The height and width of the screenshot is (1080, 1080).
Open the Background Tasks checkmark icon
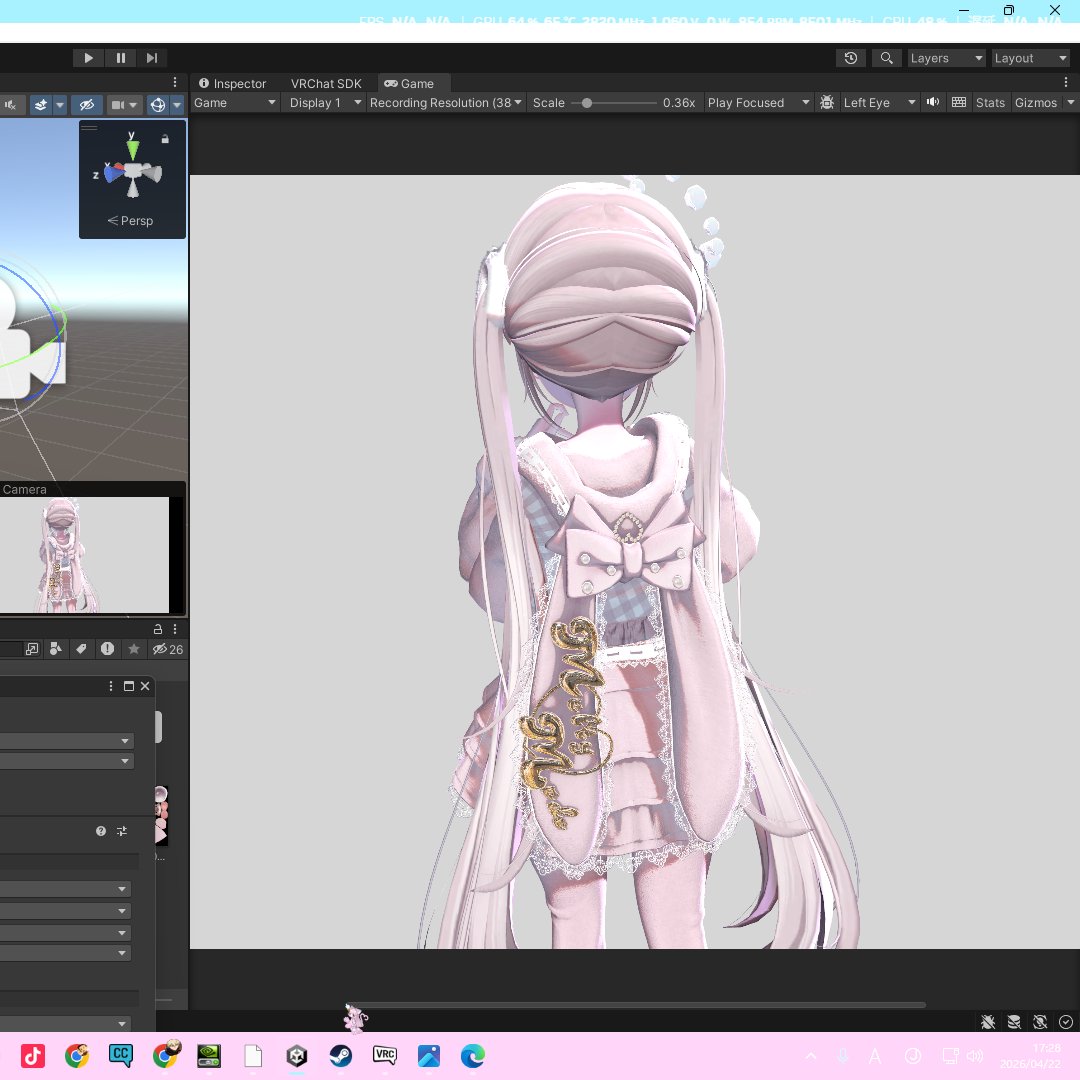(1066, 1022)
